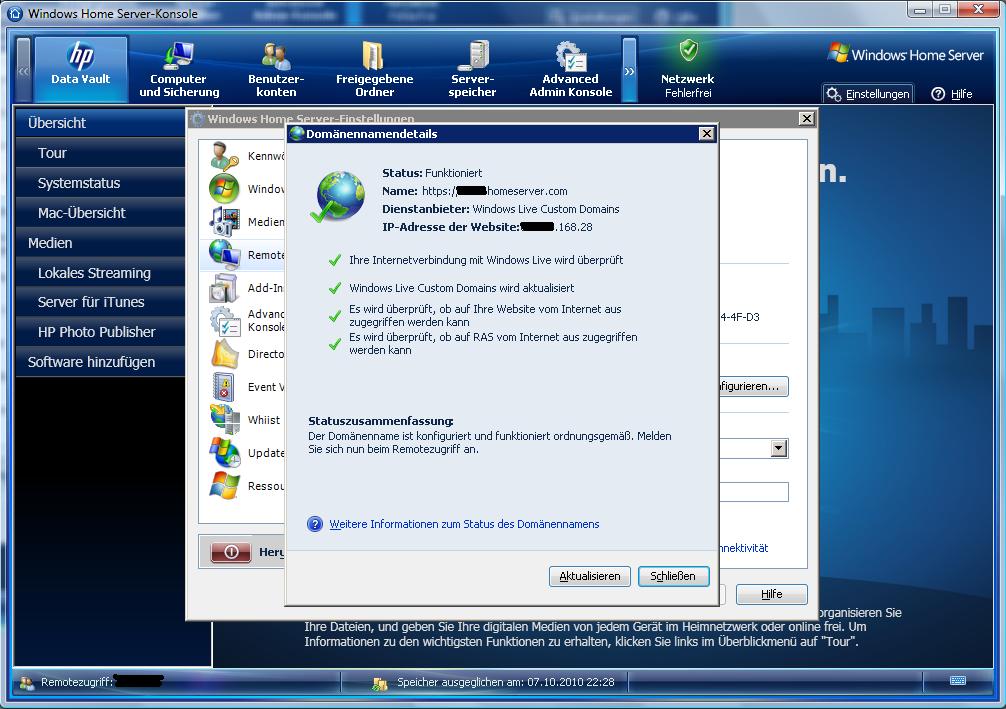
Task: Click the console title bar home icon
Action: 15,13
